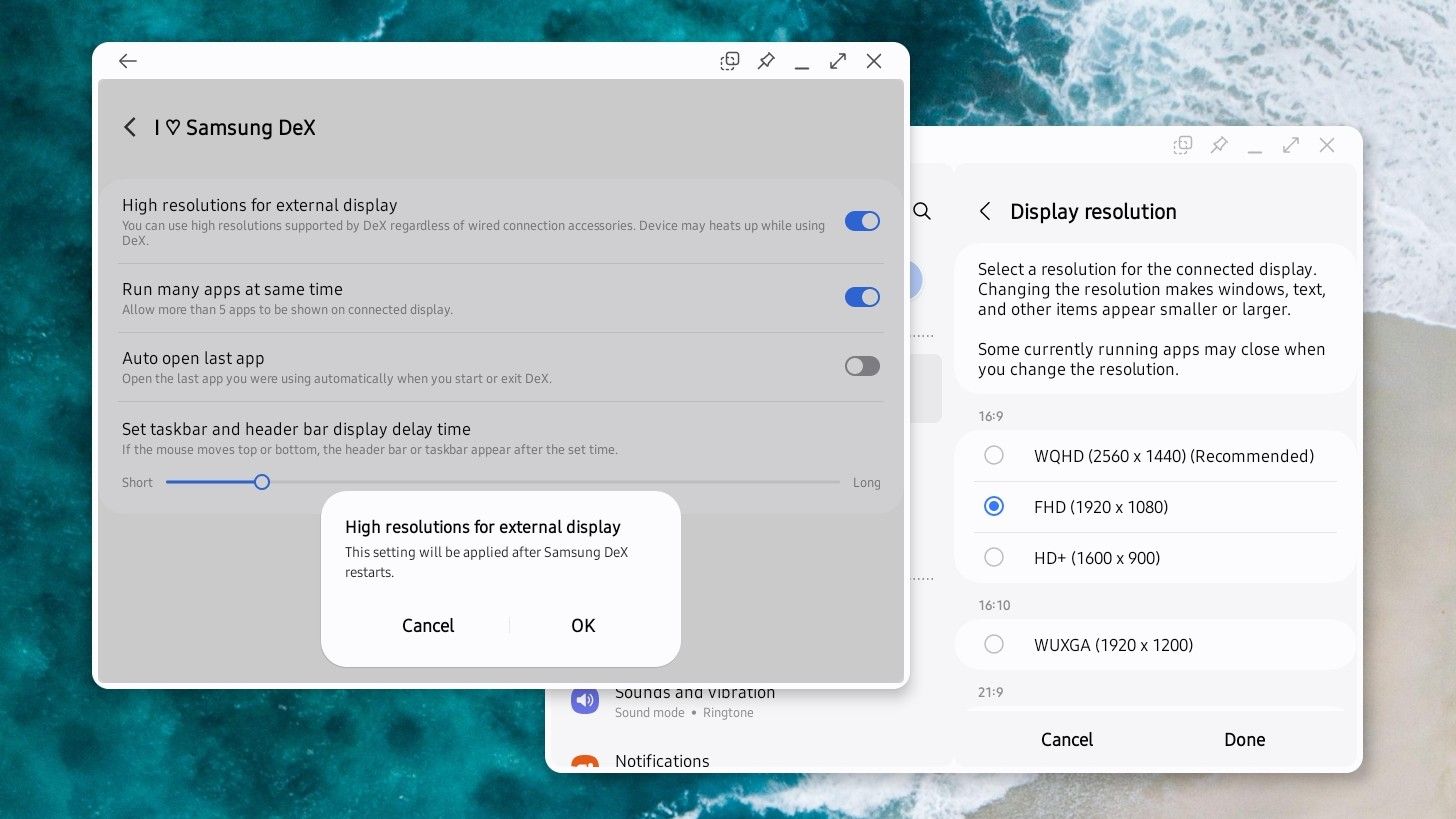This screenshot has height=819, width=1456.
Task: Cancel the Display resolution change
Action: coord(1067,740)
